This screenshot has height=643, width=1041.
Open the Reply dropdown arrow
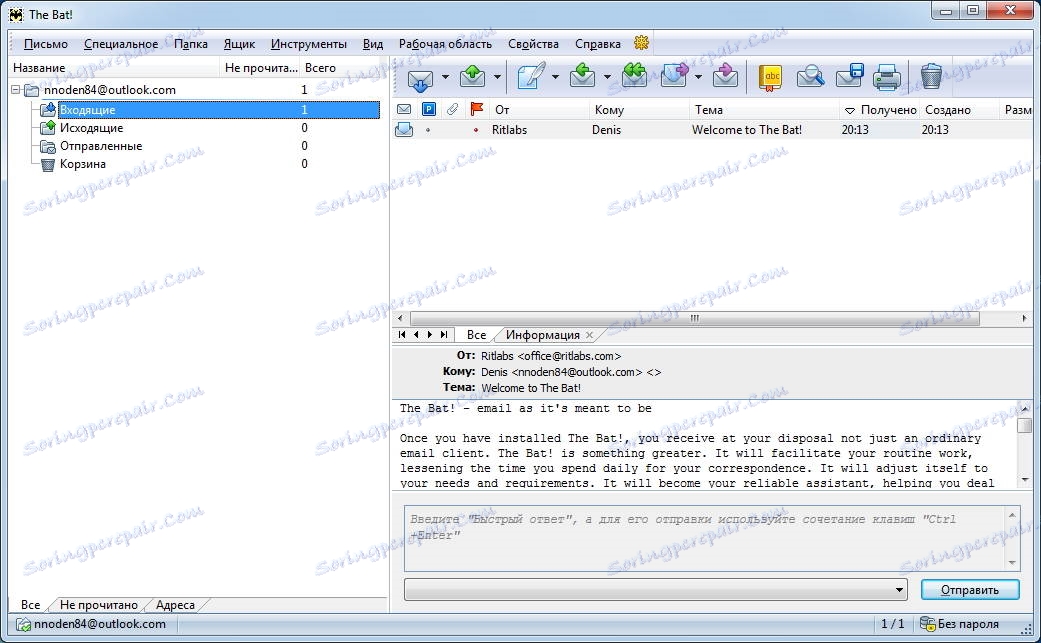click(606, 77)
